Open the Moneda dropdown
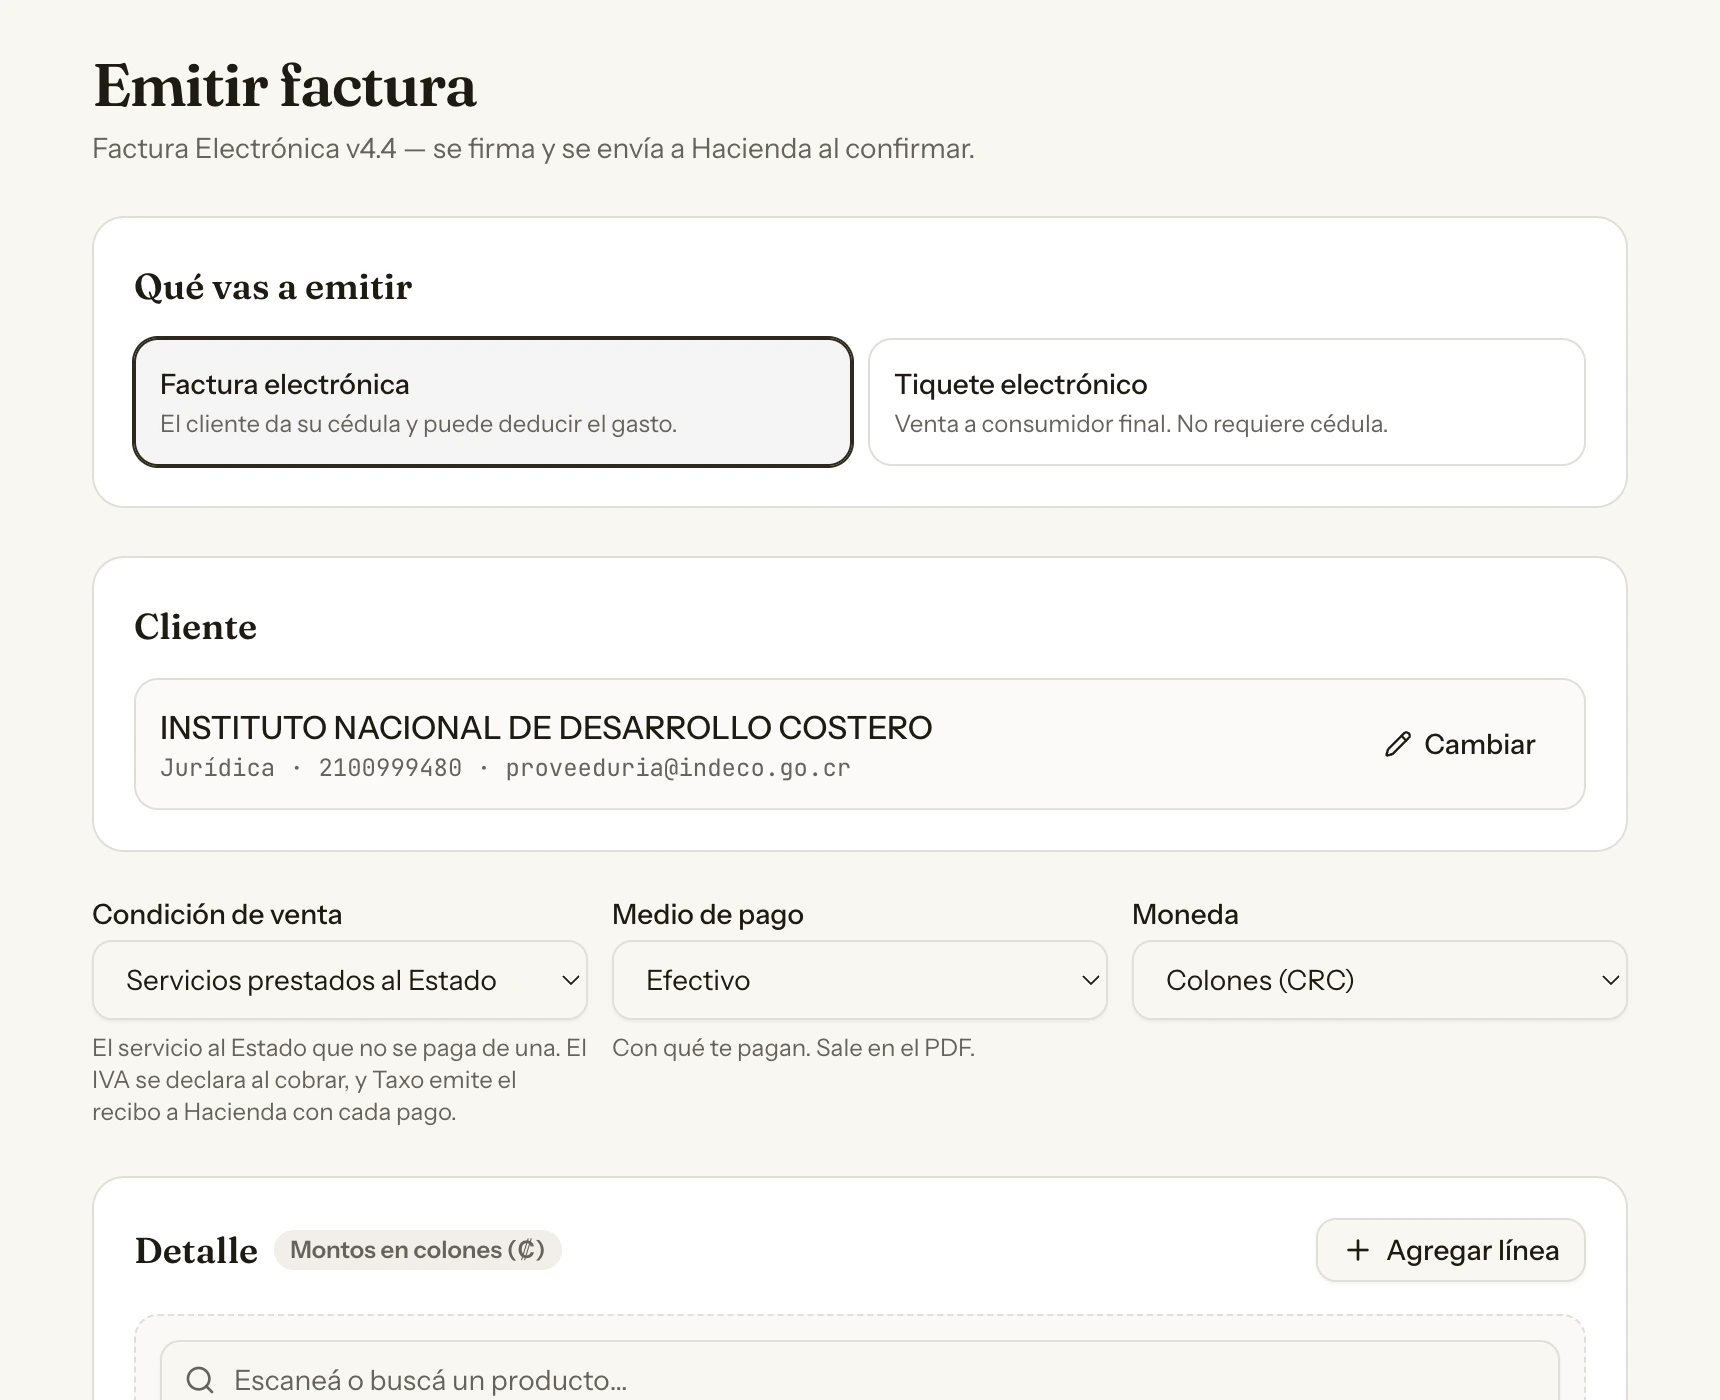 pyautogui.click(x=1380, y=980)
